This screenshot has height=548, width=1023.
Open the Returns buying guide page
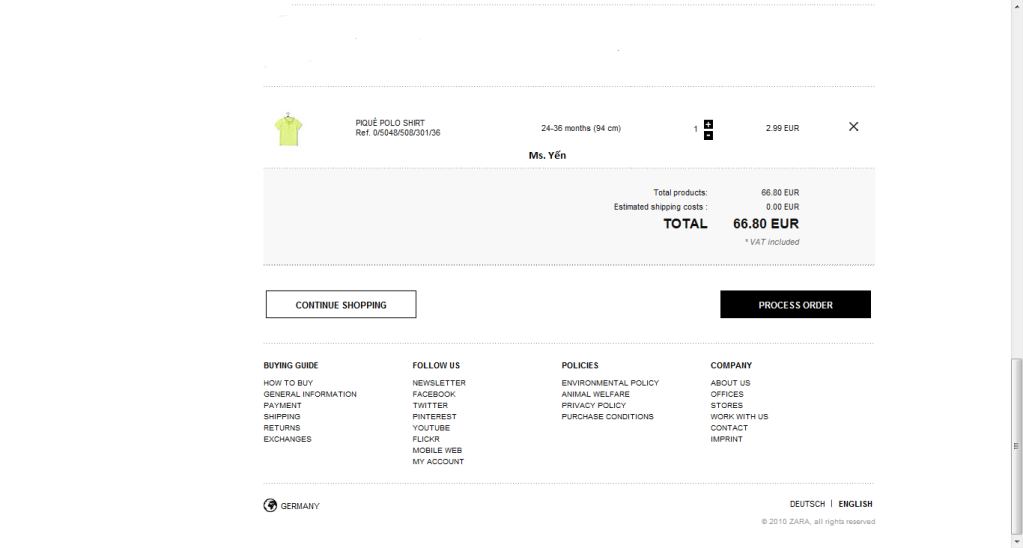tap(282, 428)
